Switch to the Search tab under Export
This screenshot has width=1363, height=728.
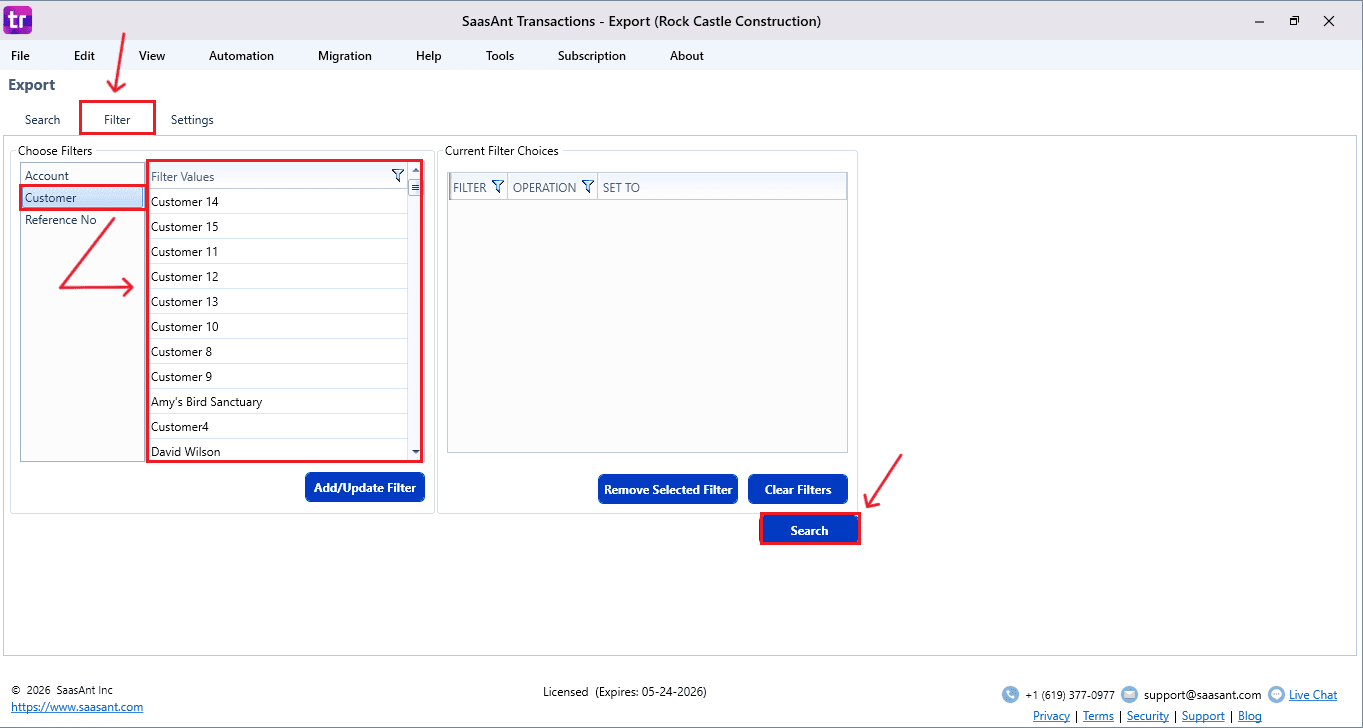(43, 120)
